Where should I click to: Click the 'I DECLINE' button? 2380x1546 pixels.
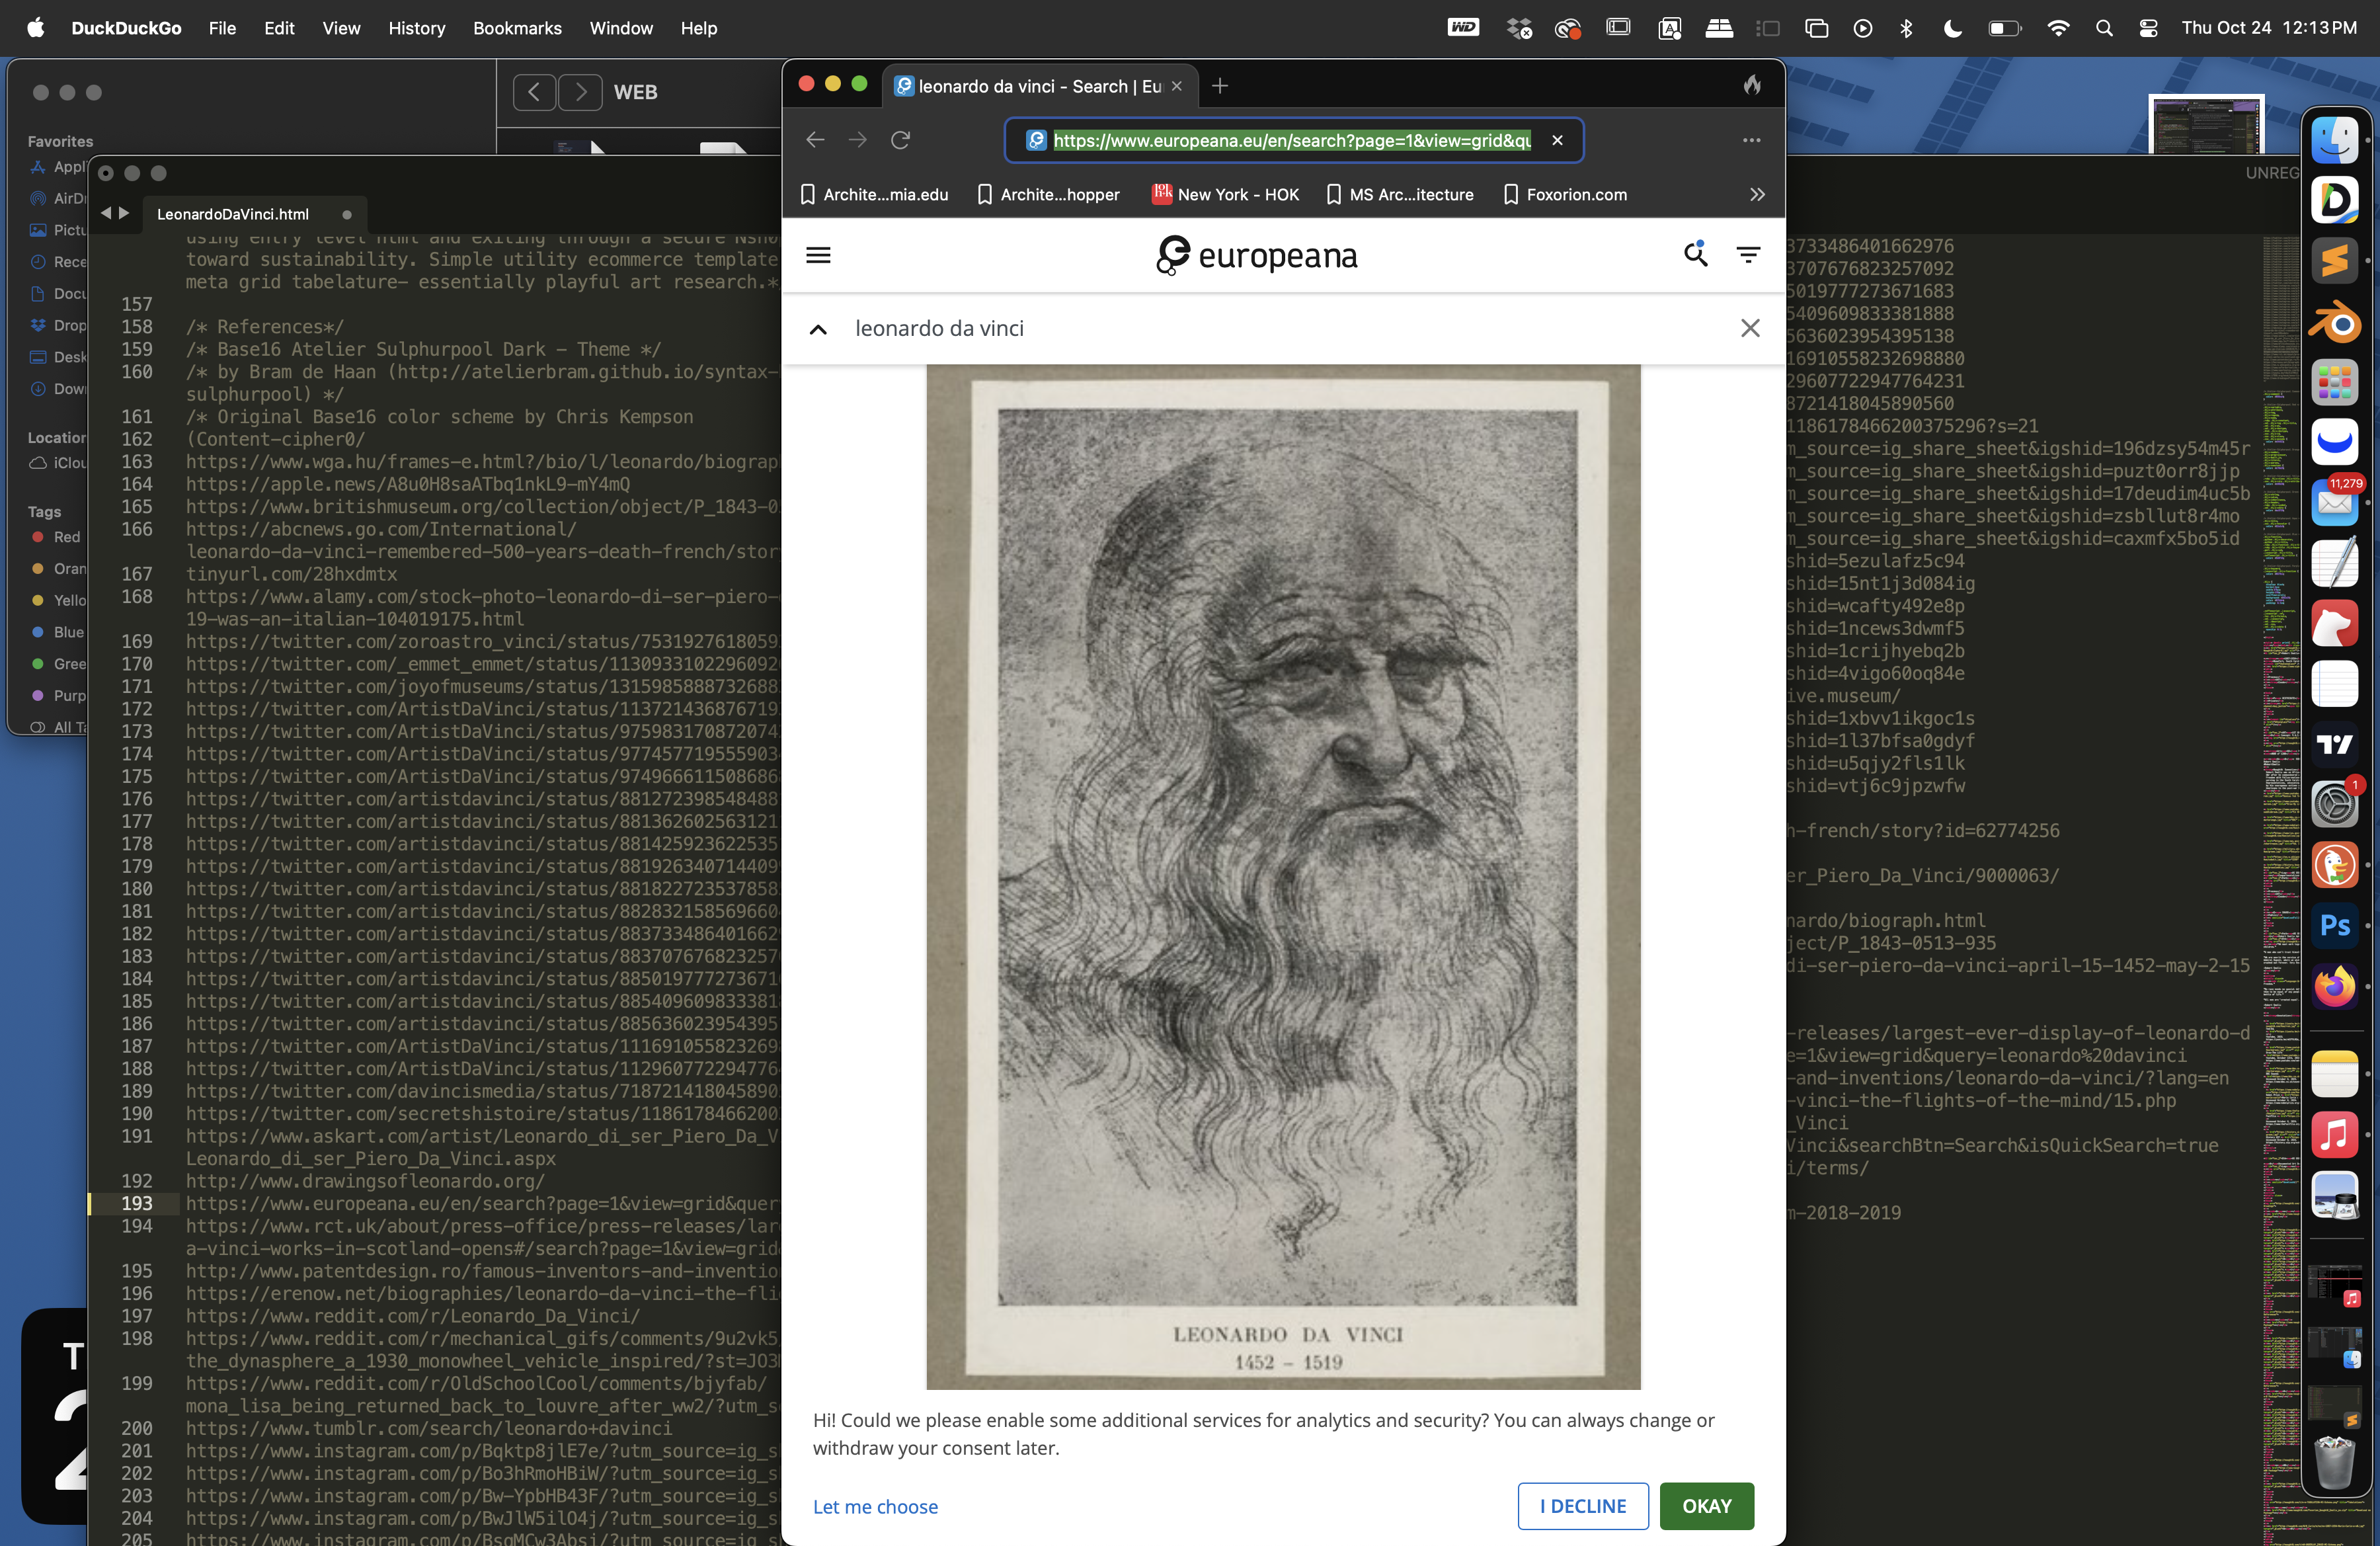tap(1583, 1506)
